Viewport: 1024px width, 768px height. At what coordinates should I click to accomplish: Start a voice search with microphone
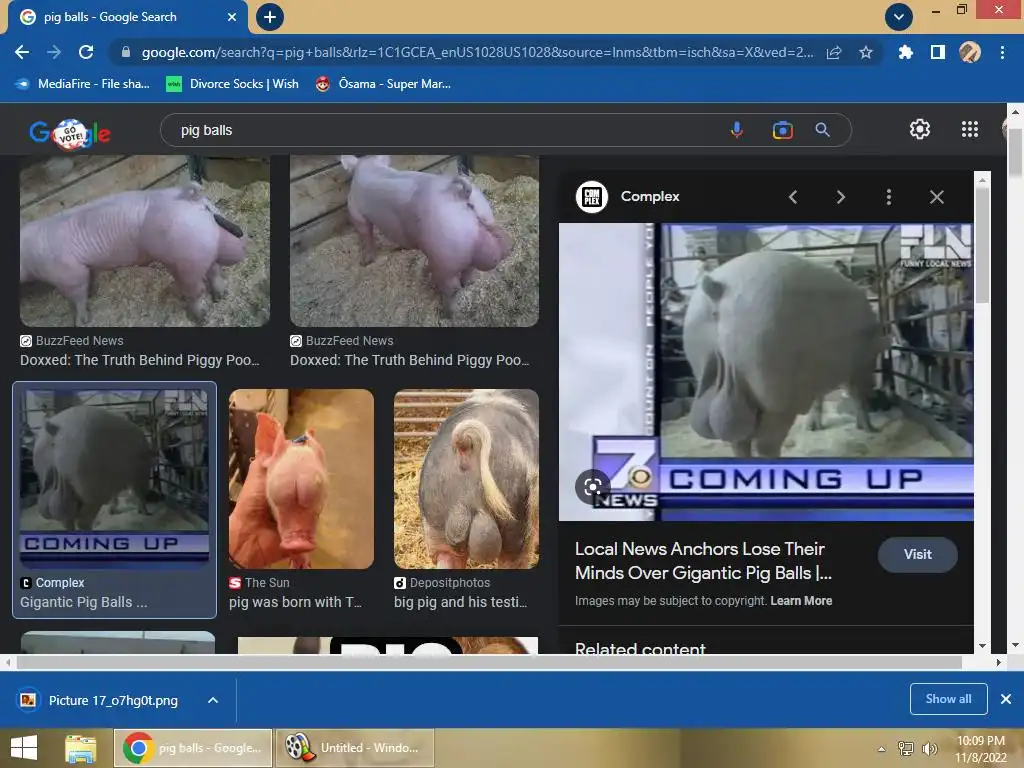click(737, 130)
